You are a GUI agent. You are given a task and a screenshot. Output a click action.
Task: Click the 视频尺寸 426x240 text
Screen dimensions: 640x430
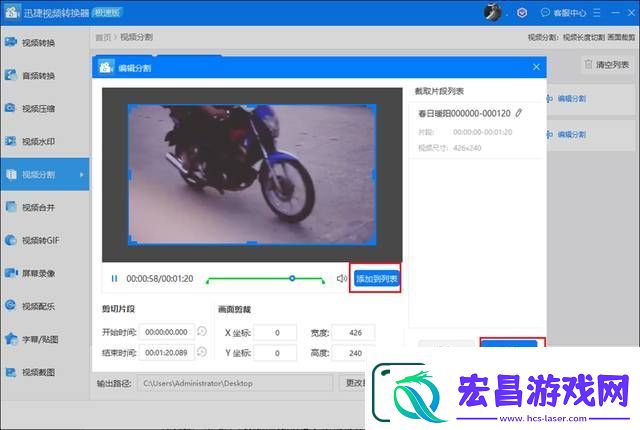pyautogui.click(x=449, y=148)
